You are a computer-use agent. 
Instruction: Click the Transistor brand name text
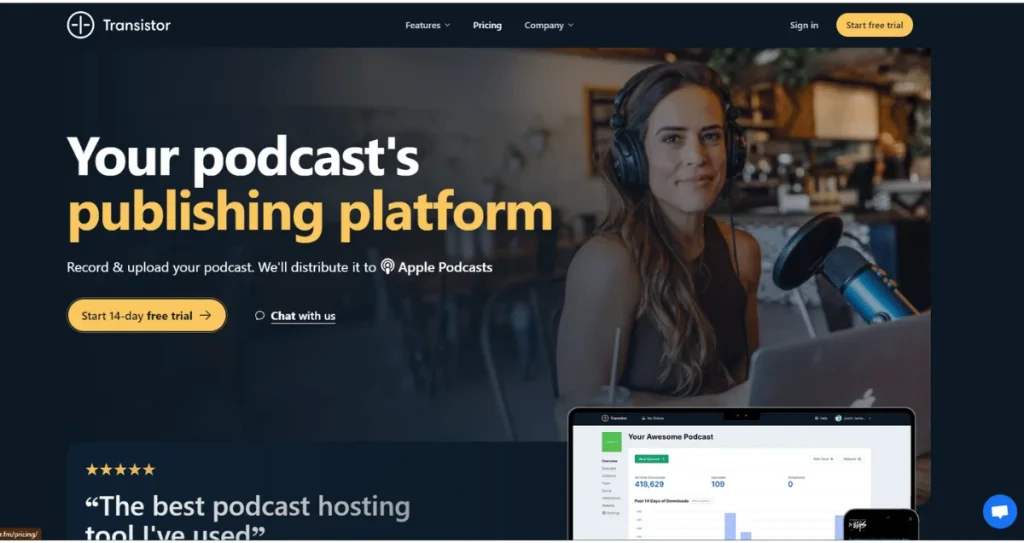(x=136, y=25)
